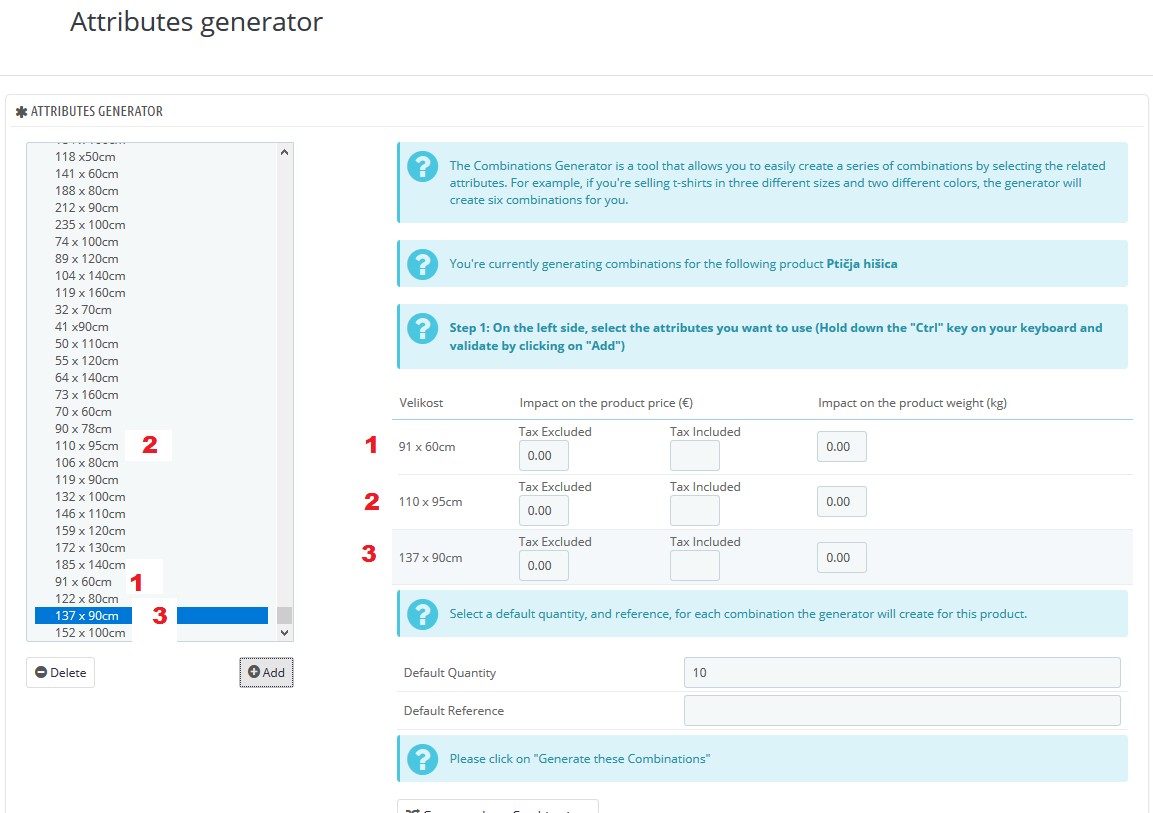Image resolution: width=1153 pixels, height=813 pixels.
Task: Edit weight impact field for 91 x 60cm
Action: coord(842,446)
